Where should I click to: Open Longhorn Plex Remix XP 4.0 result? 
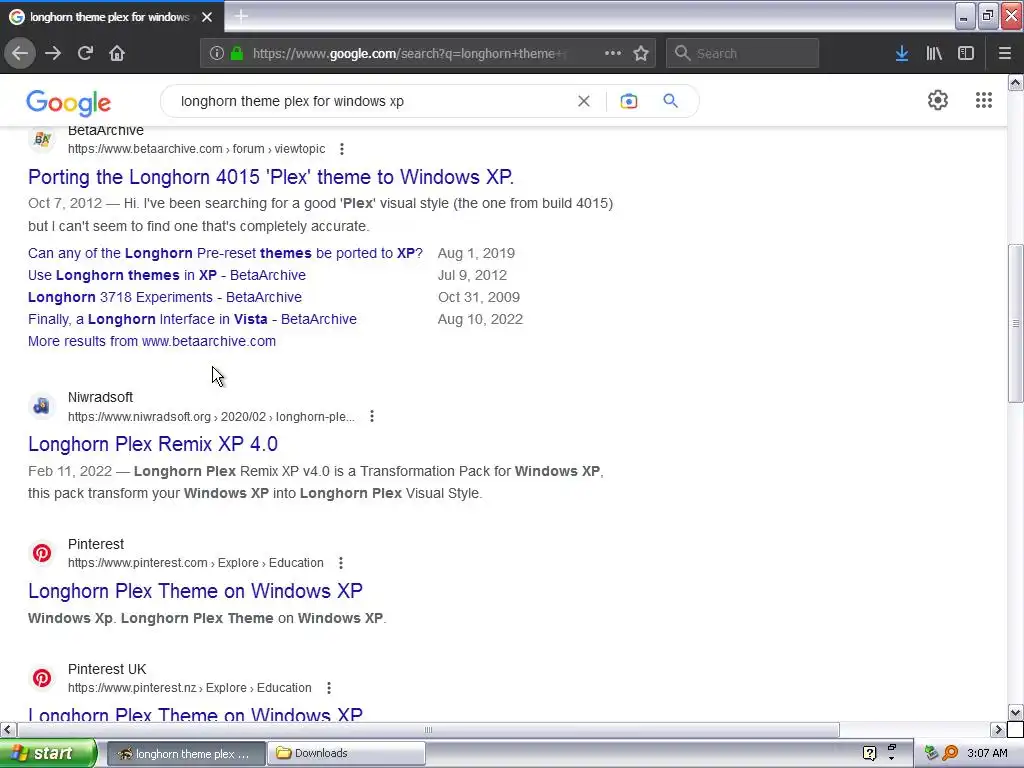[x=153, y=444]
